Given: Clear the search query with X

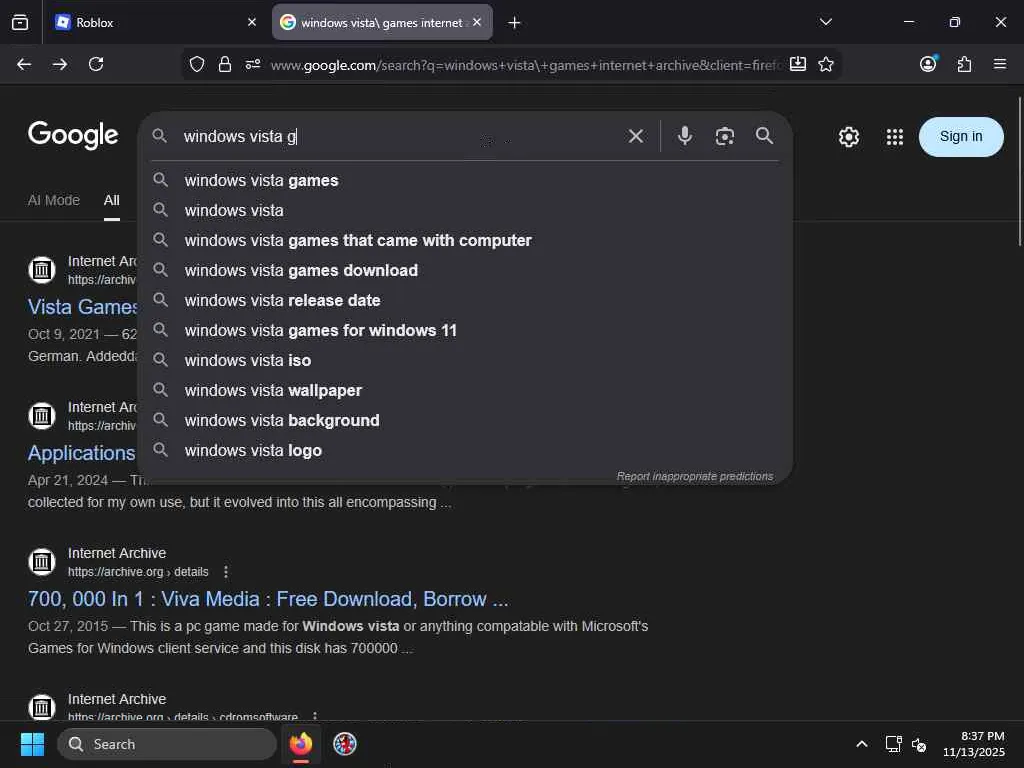Looking at the screenshot, I should pyautogui.click(x=635, y=136).
